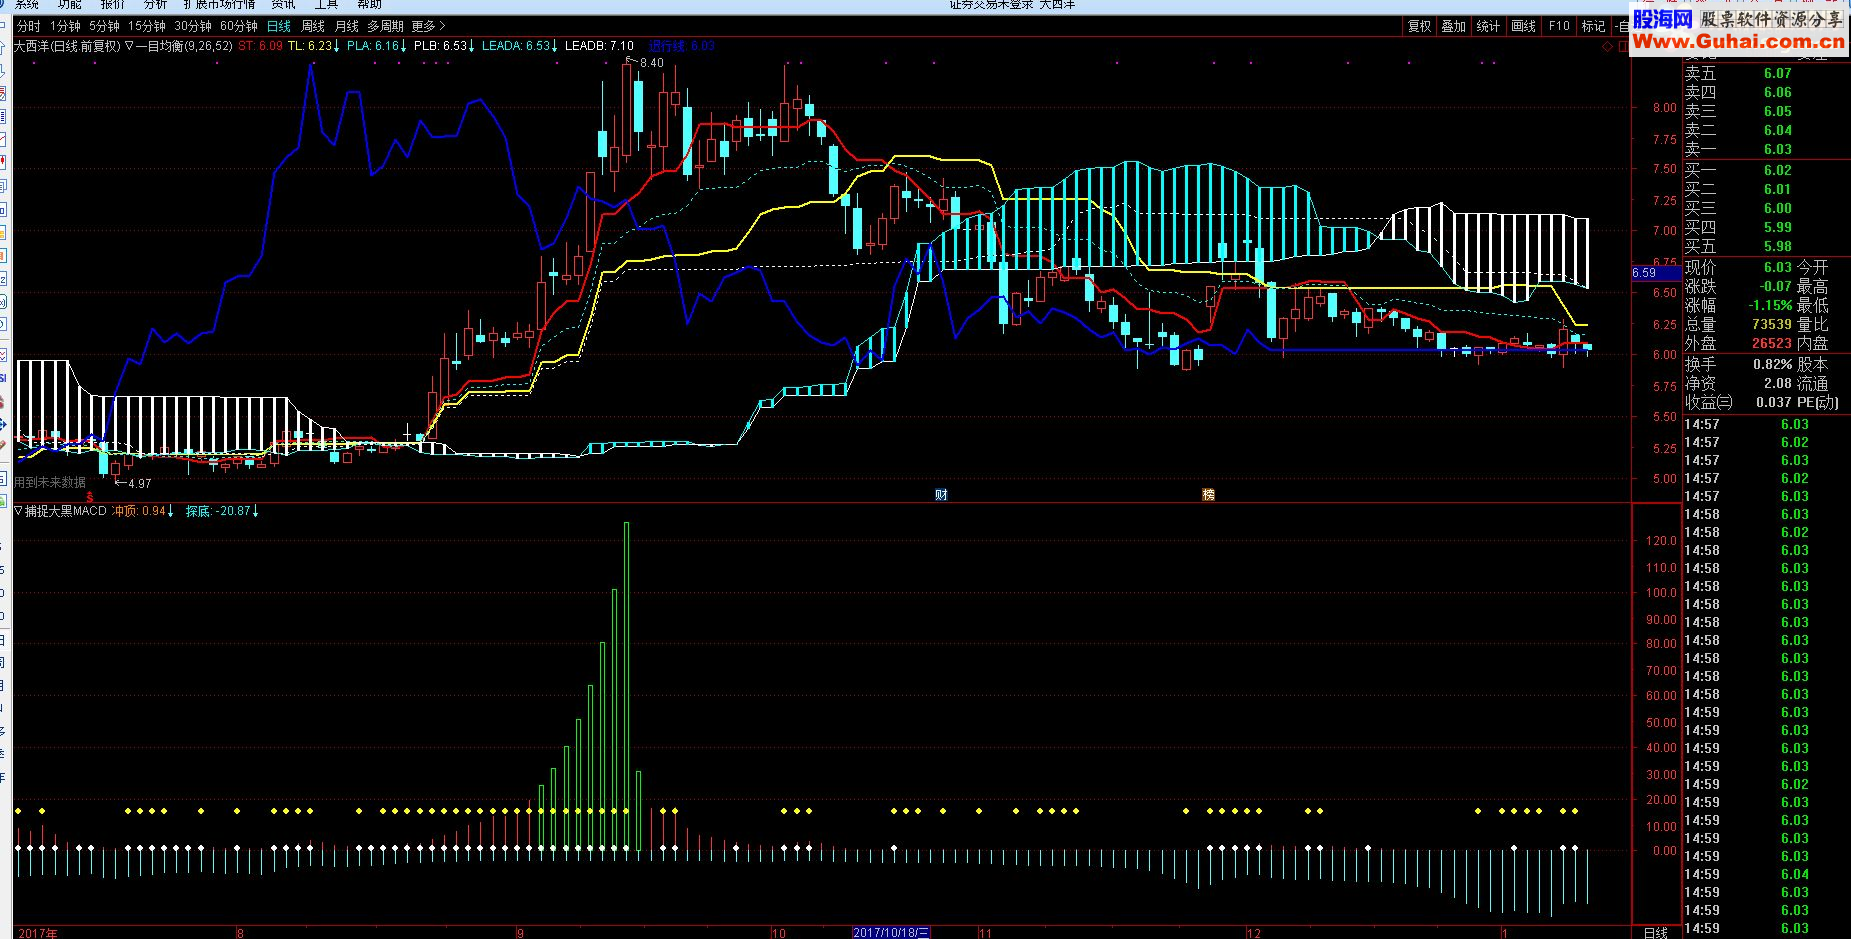
Task: Click the 财 finance marker on chart
Action: pos(941,494)
